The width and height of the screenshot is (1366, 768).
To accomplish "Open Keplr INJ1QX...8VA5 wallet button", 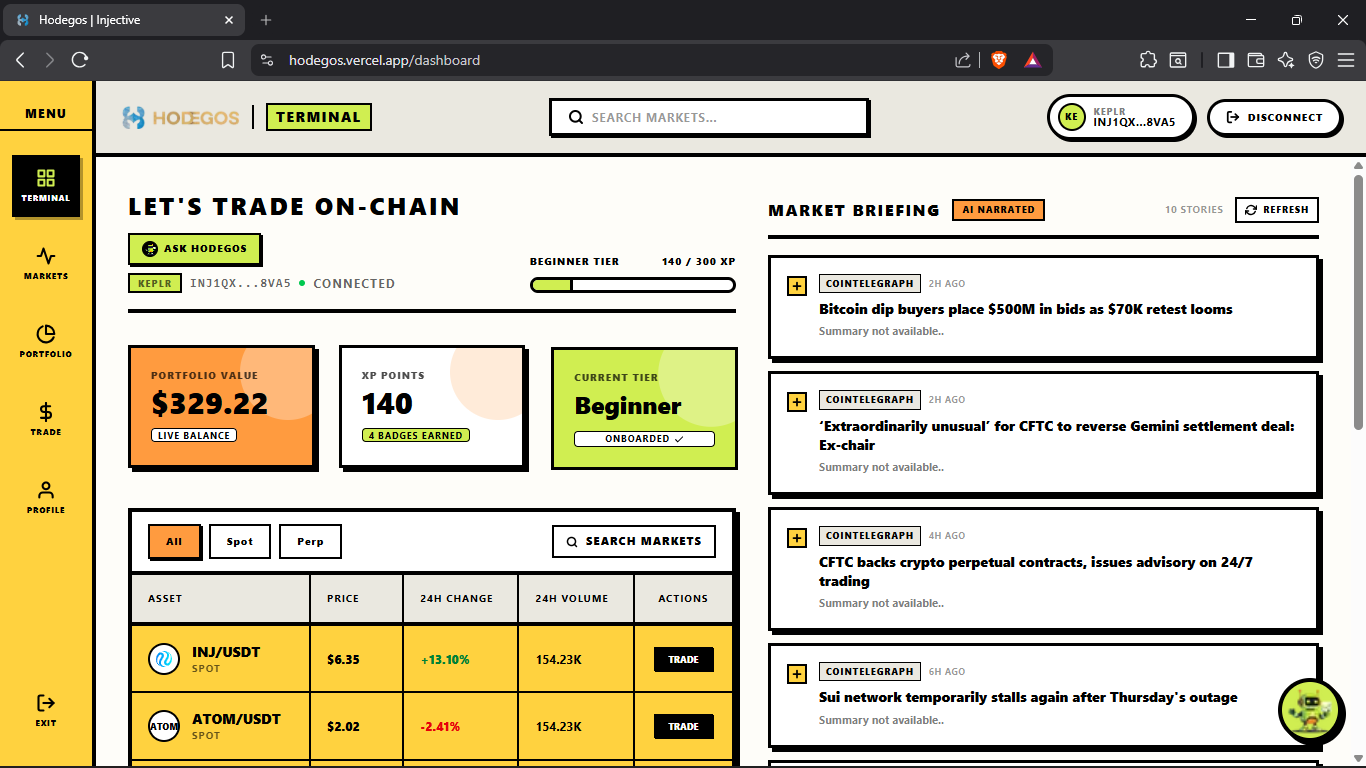I will coord(1121,117).
